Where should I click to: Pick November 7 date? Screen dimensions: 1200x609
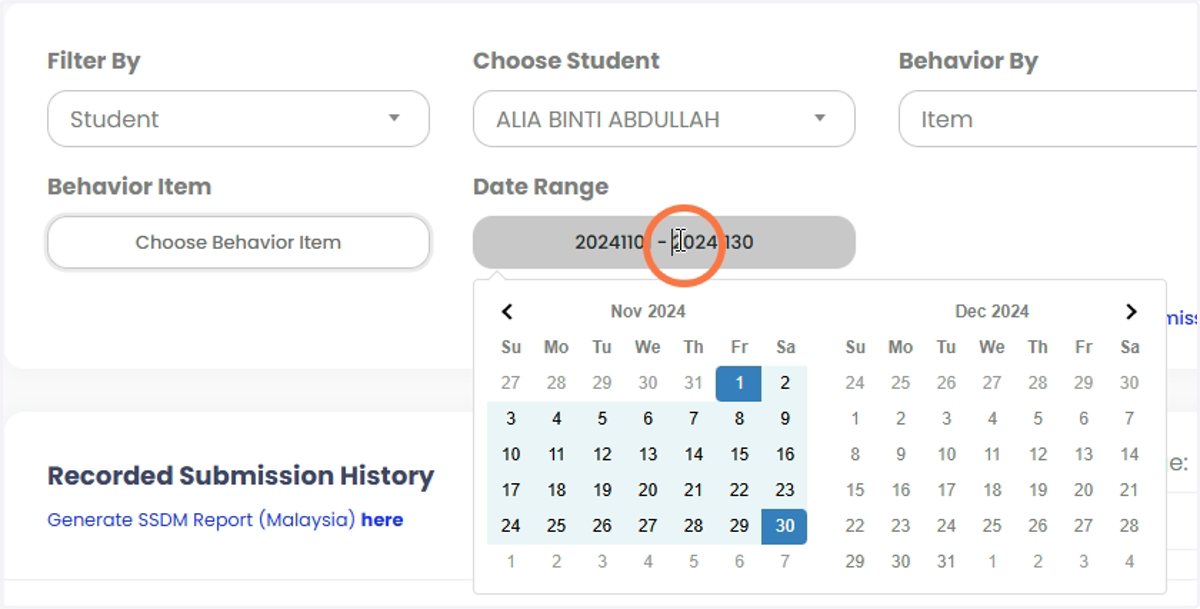[x=694, y=419]
